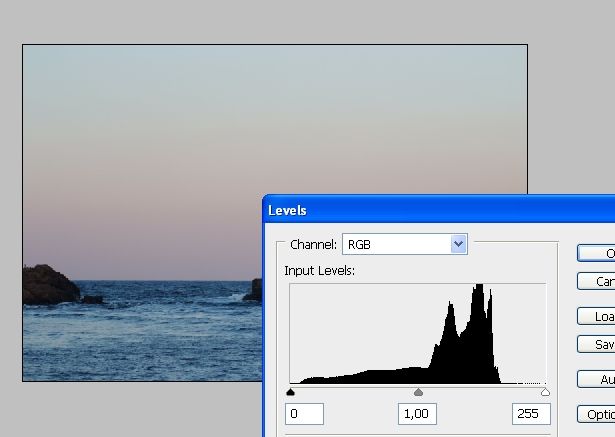Viewport: 615px width, 437px height.
Task: Click the dark rock on the photo's left
Action: coord(48,284)
